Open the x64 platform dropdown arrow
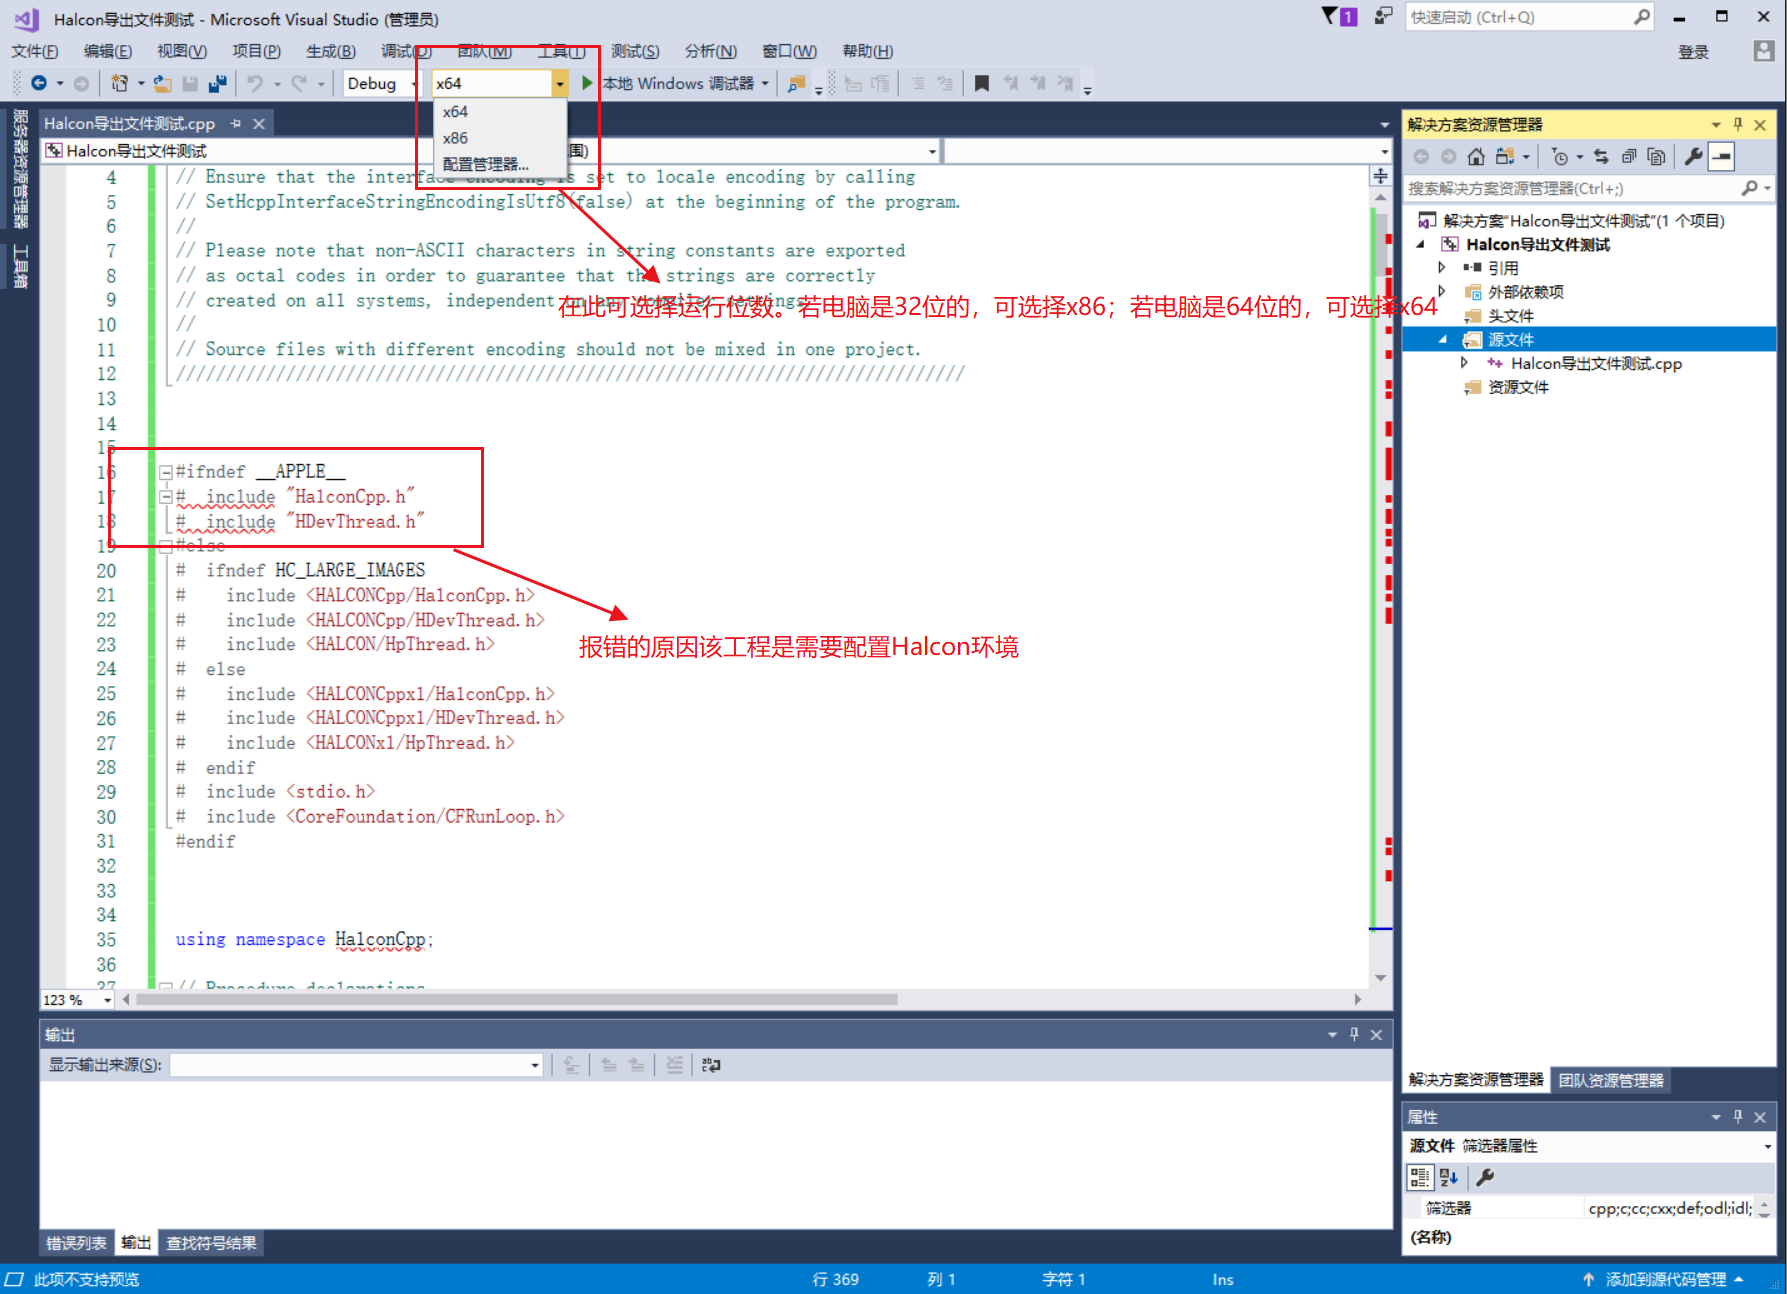The height and width of the screenshot is (1294, 1787). tap(560, 84)
